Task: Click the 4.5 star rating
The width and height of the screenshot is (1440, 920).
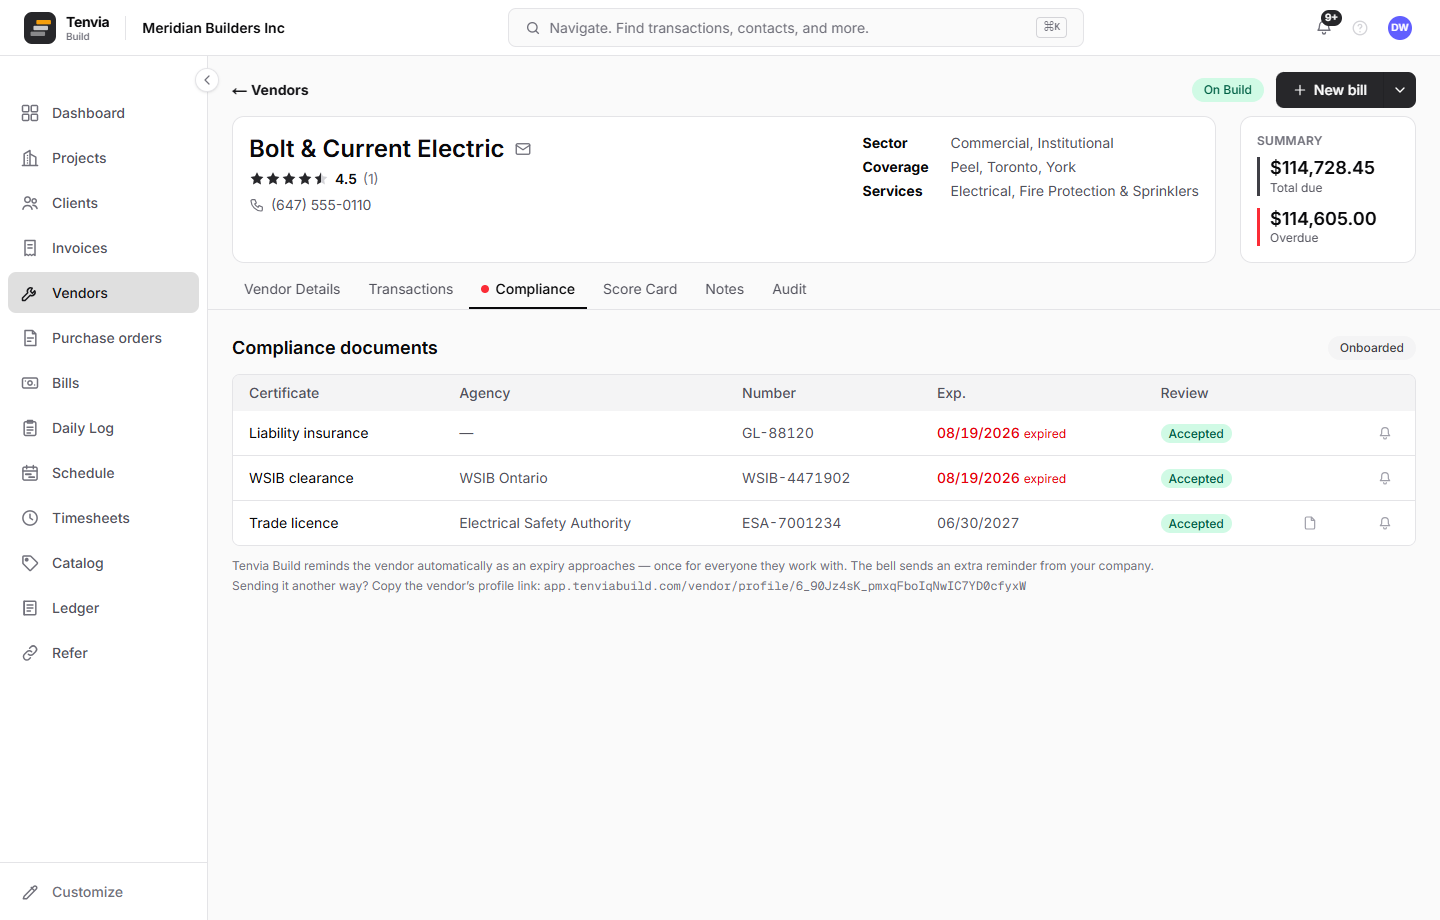Action: 314,179
